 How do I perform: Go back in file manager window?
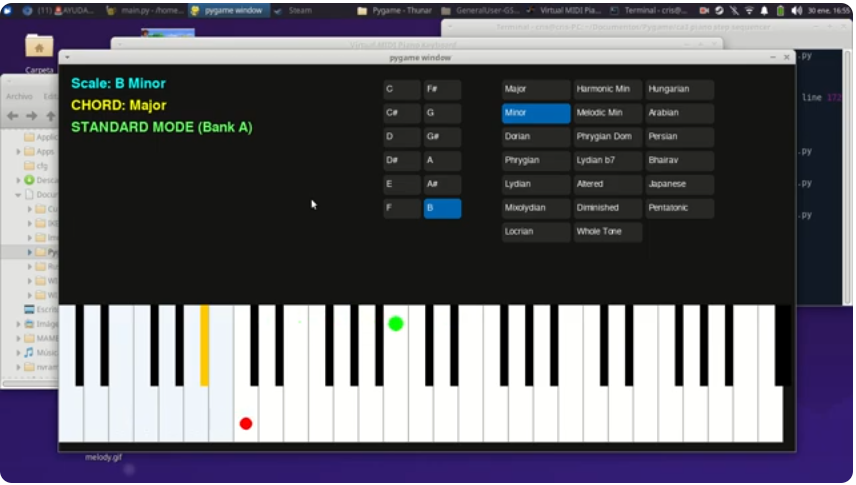[13, 116]
